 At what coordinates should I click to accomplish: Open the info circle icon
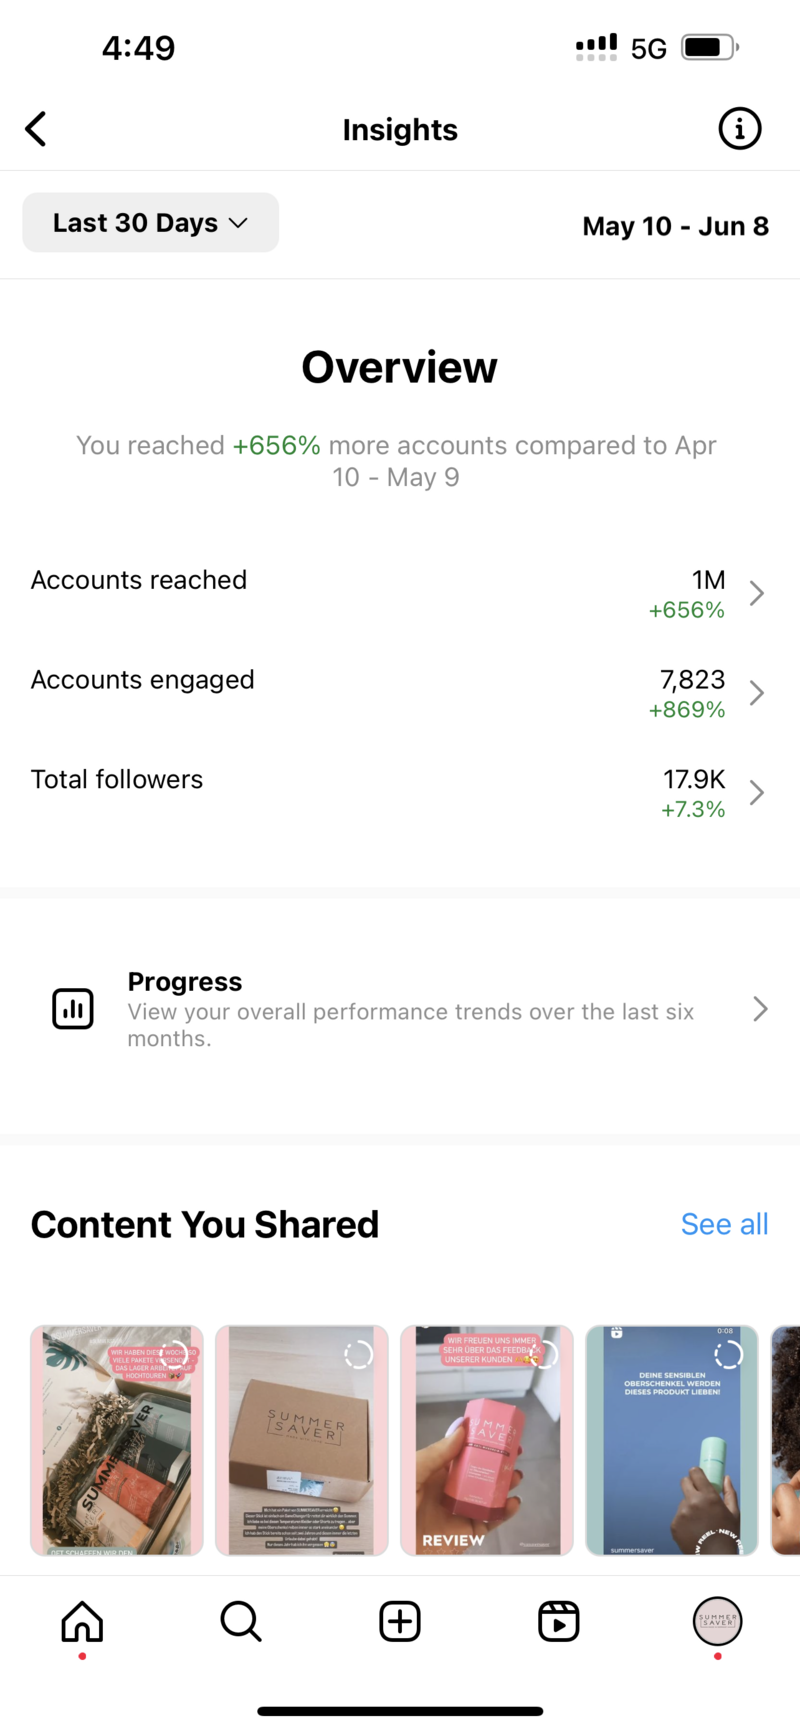click(x=740, y=129)
